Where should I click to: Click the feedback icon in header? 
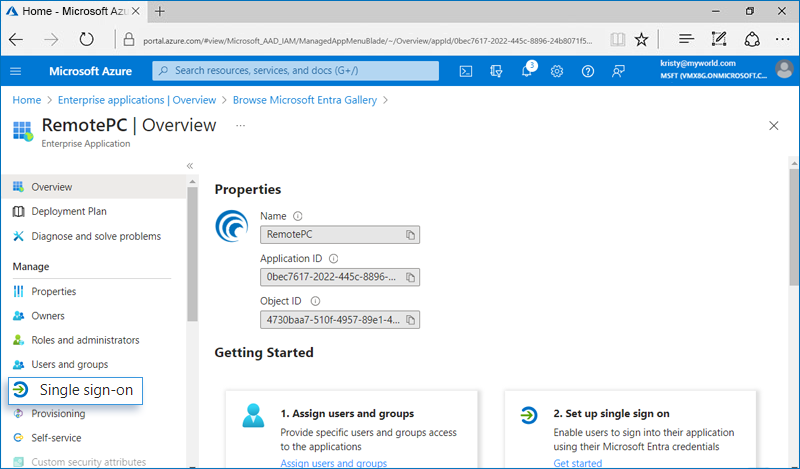(x=618, y=71)
